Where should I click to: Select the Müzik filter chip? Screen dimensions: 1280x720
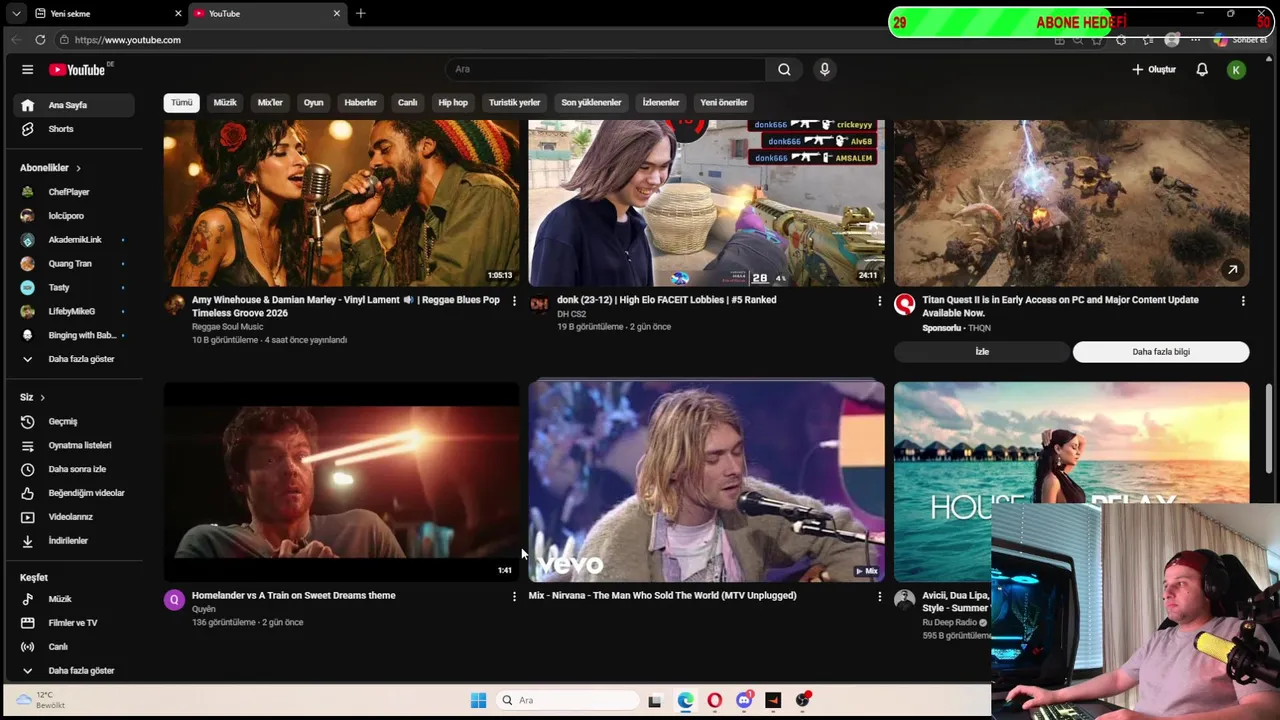225,102
